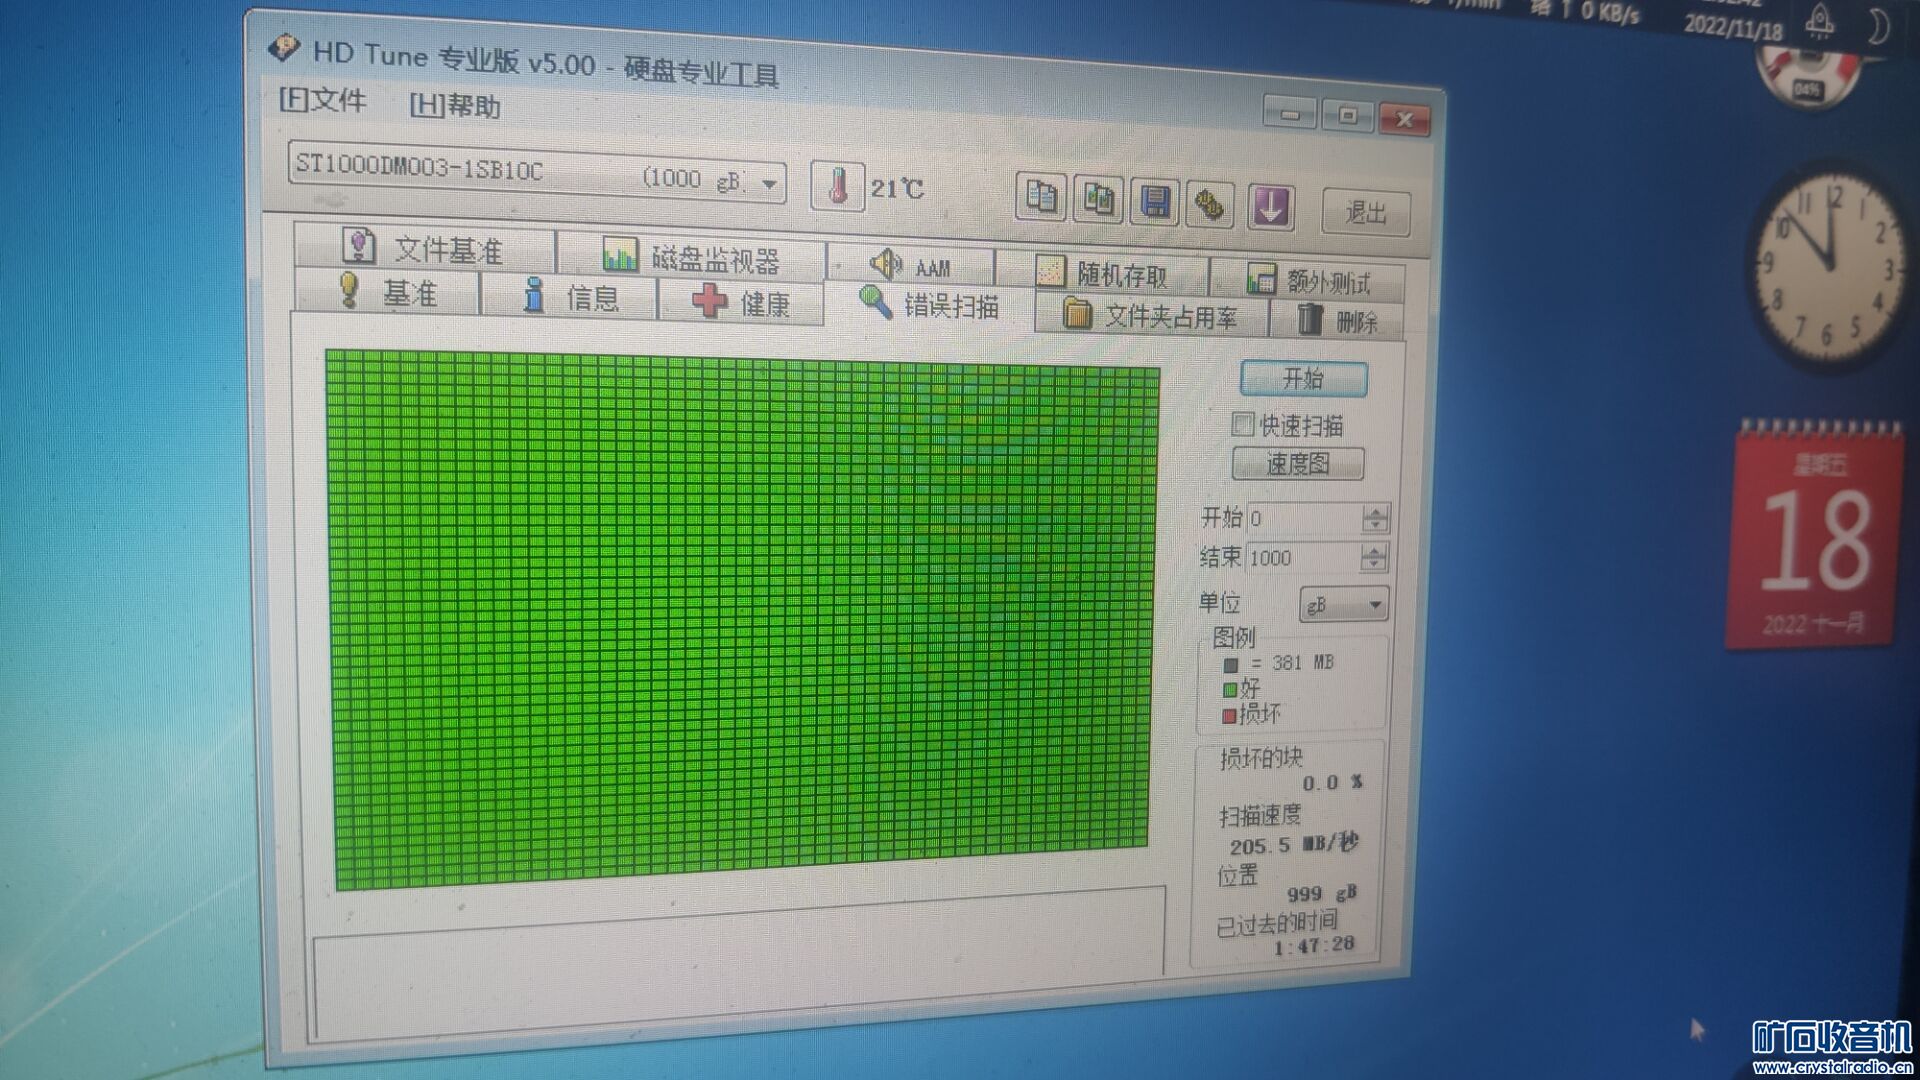This screenshot has width=1920, height=1080.
Task: Click the purple down-arrow minimize-to-tray icon
Action: (1270, 208)
